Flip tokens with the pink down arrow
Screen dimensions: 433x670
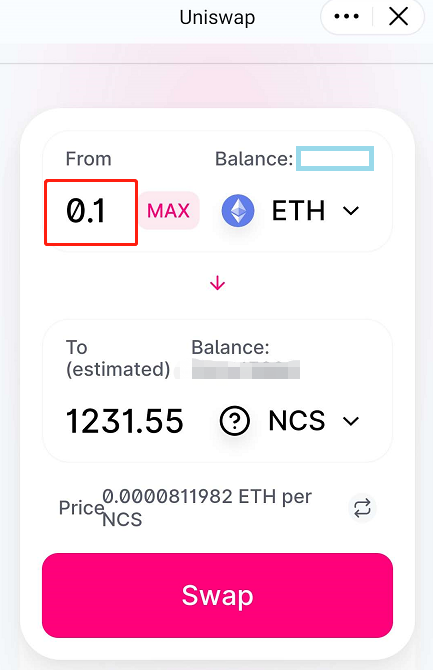click(218, 283)
